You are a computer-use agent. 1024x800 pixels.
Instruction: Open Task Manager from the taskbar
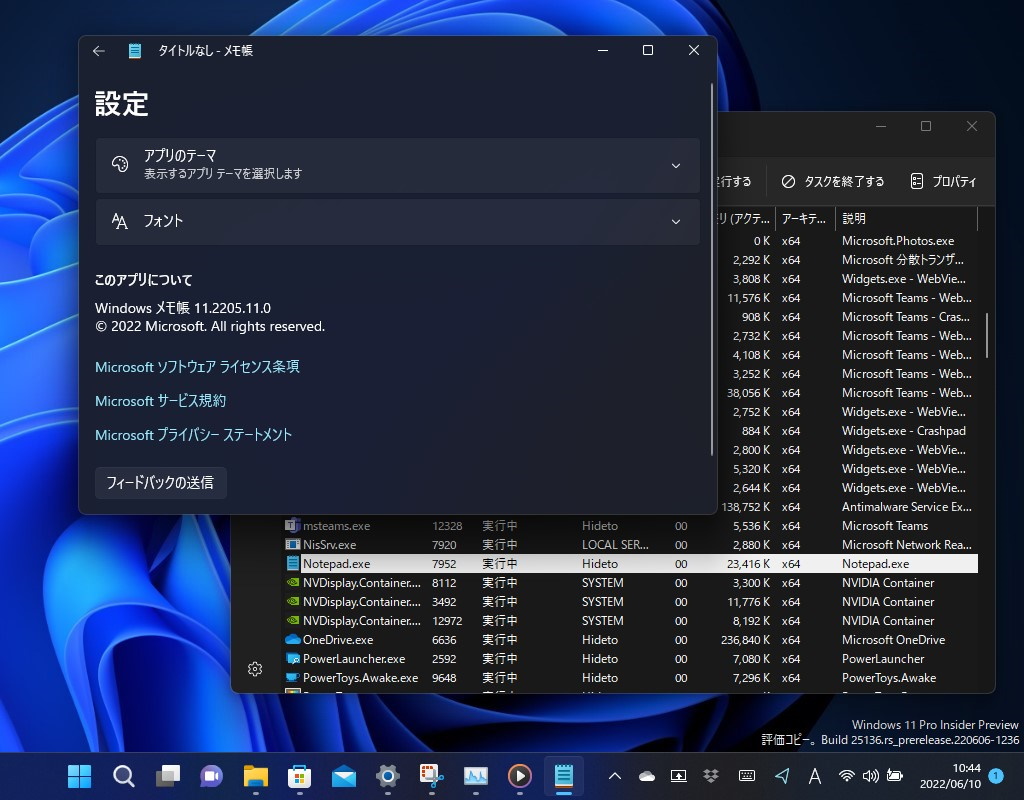pyautogui.click(x=476, y=776)
